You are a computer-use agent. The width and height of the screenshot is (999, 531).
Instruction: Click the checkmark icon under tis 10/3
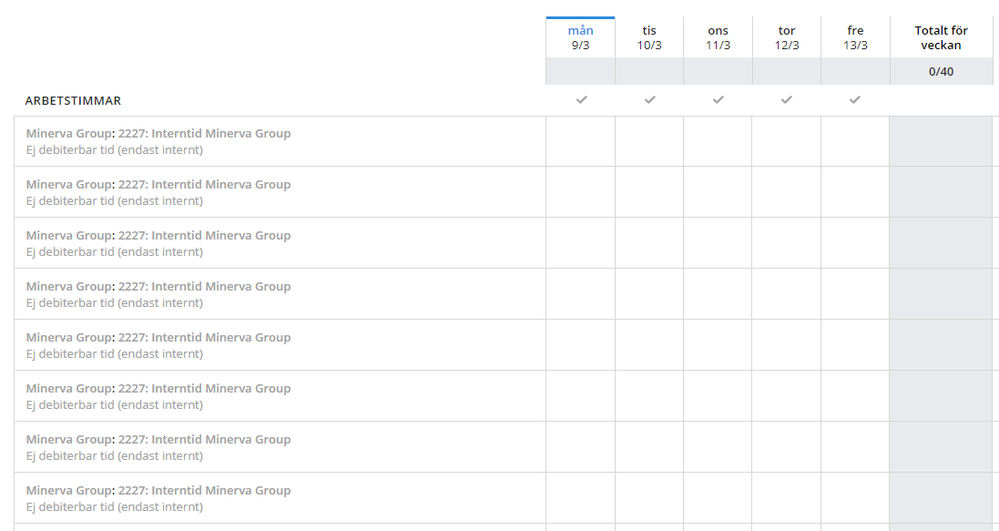click(x=650, y=99)
